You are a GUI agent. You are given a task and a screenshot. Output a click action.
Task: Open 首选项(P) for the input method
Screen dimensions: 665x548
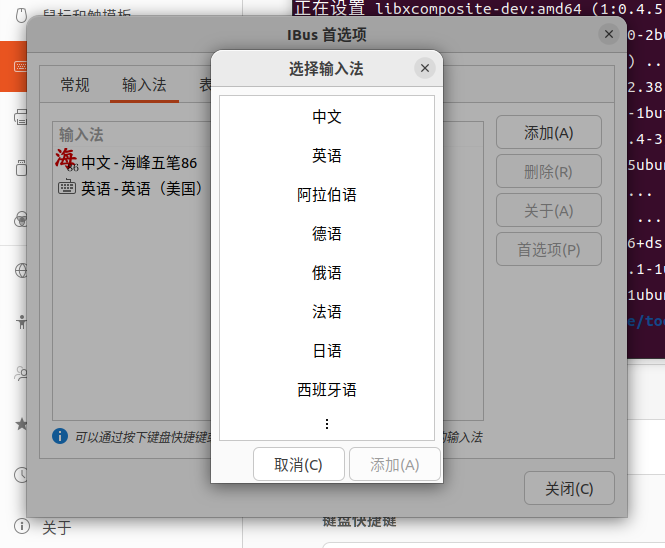[549, 249]
